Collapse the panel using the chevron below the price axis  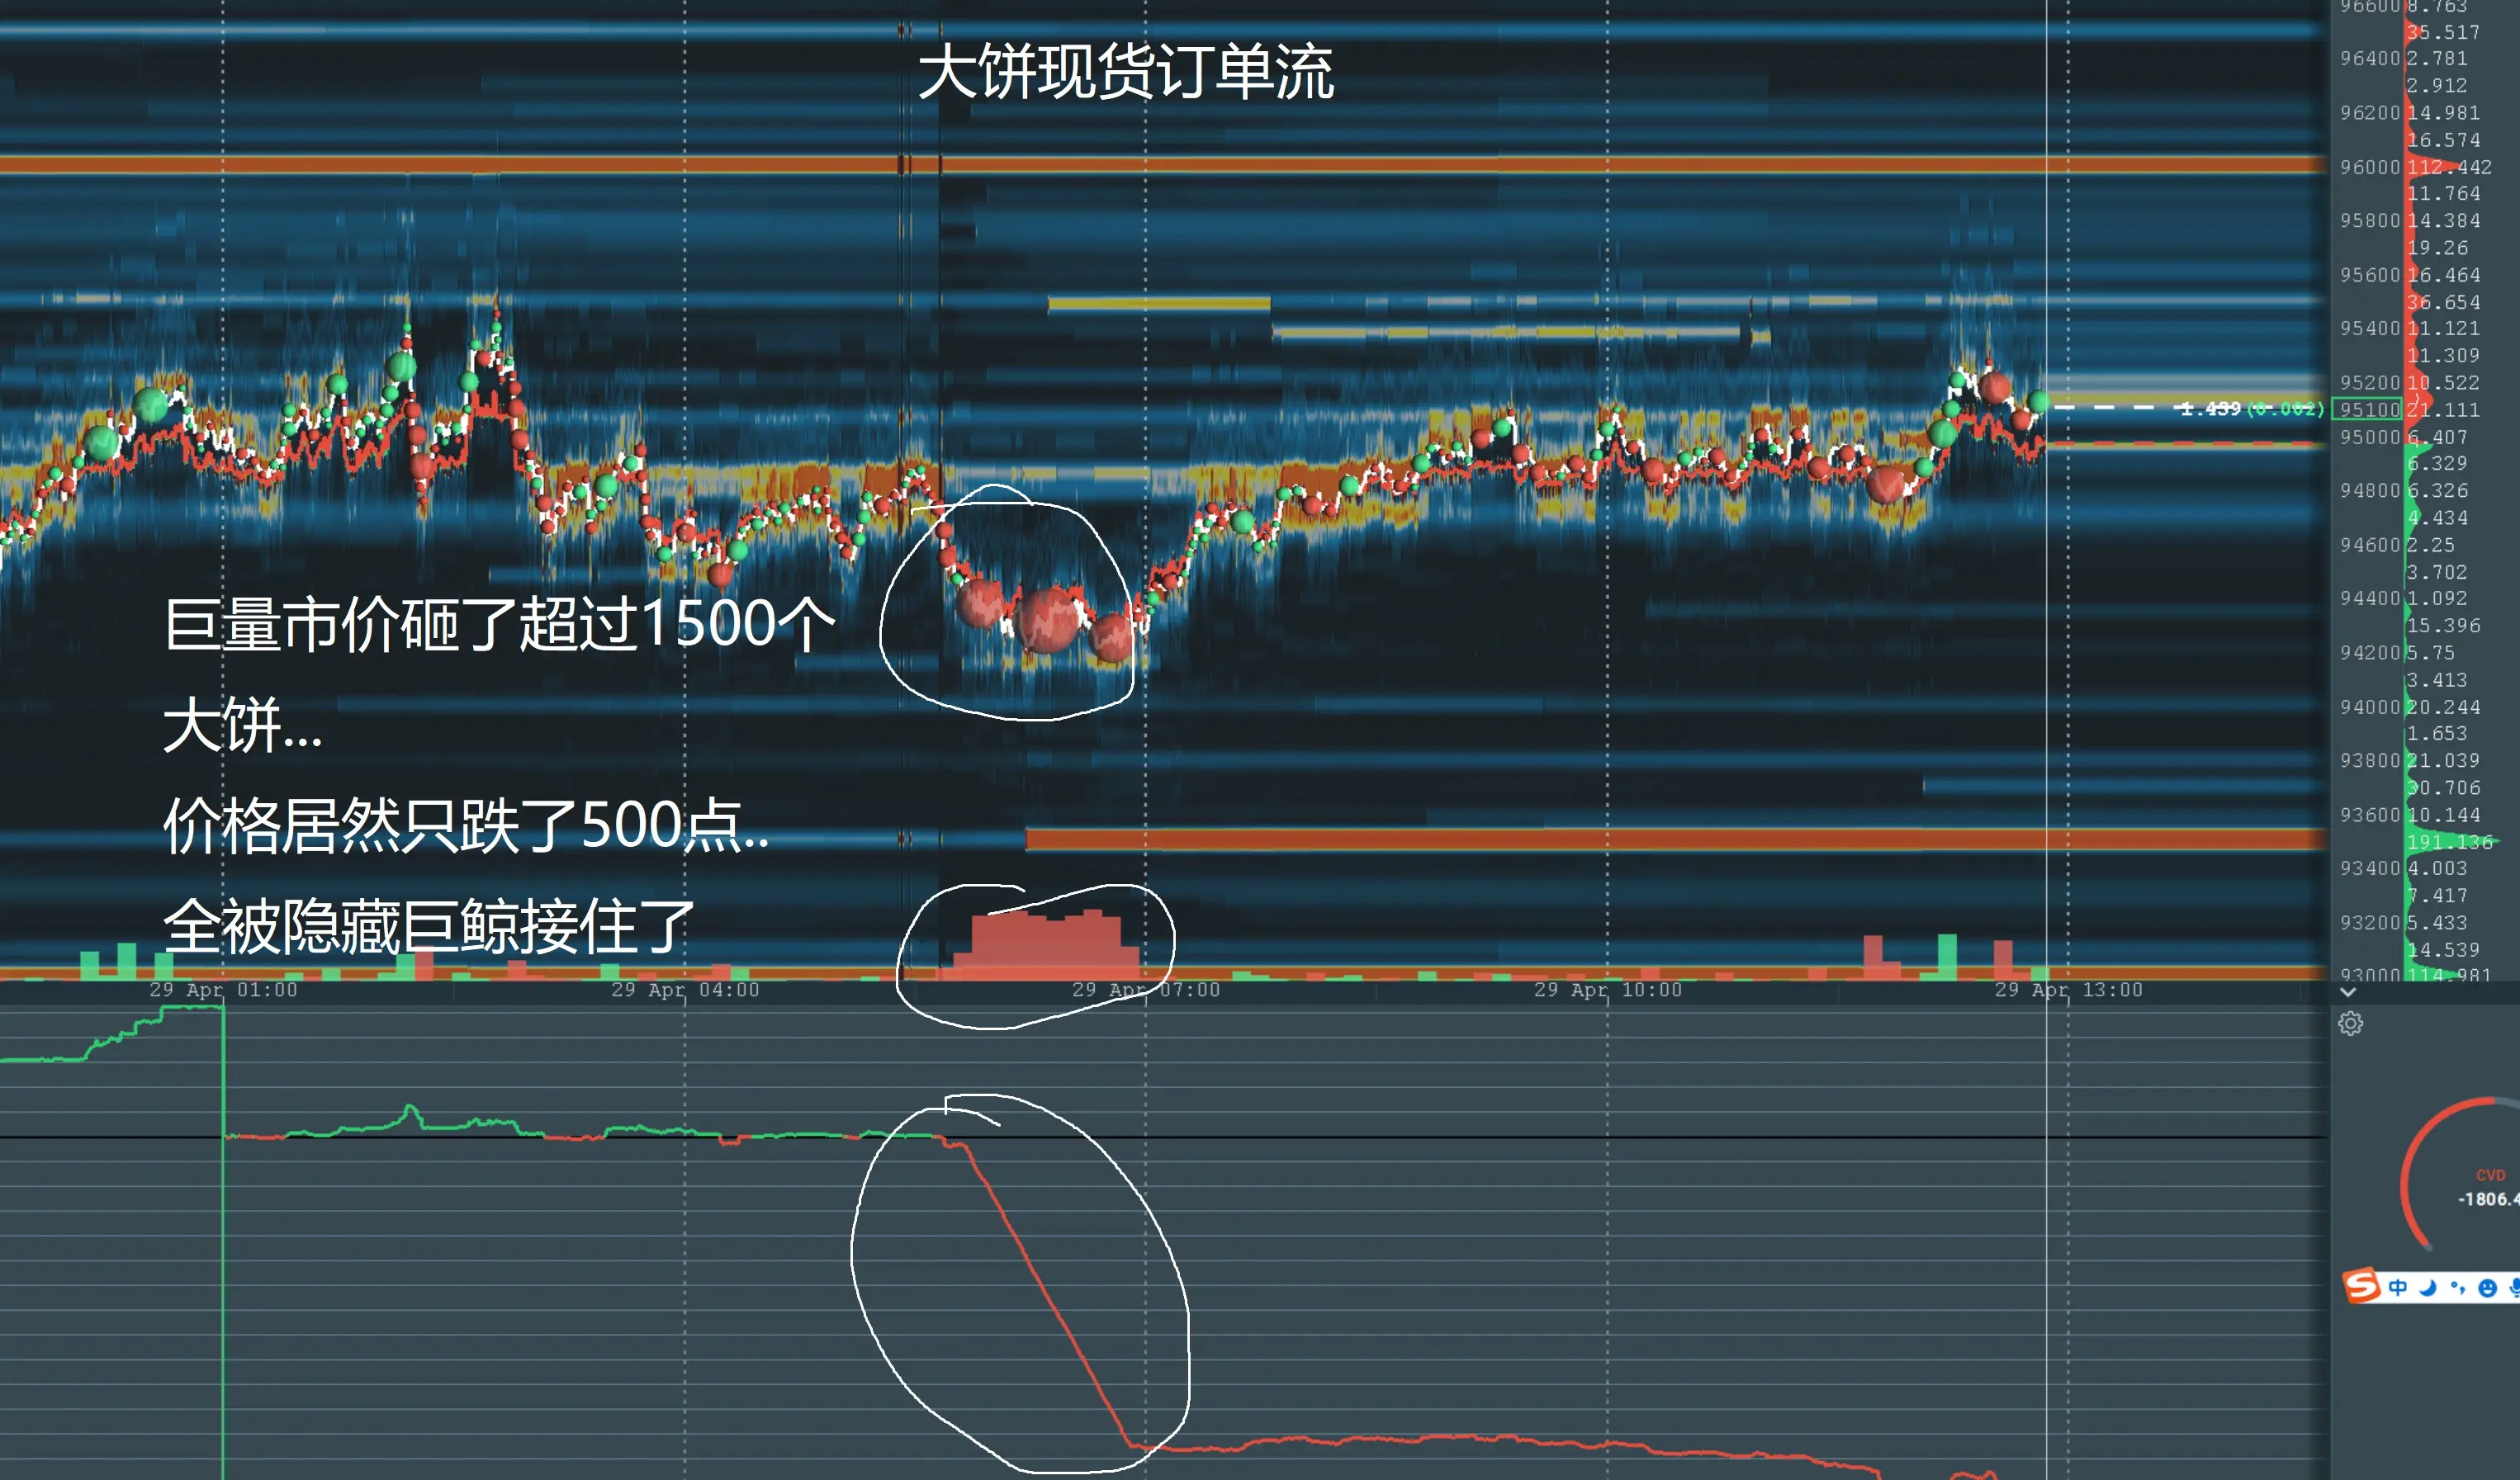[2348, 992]
